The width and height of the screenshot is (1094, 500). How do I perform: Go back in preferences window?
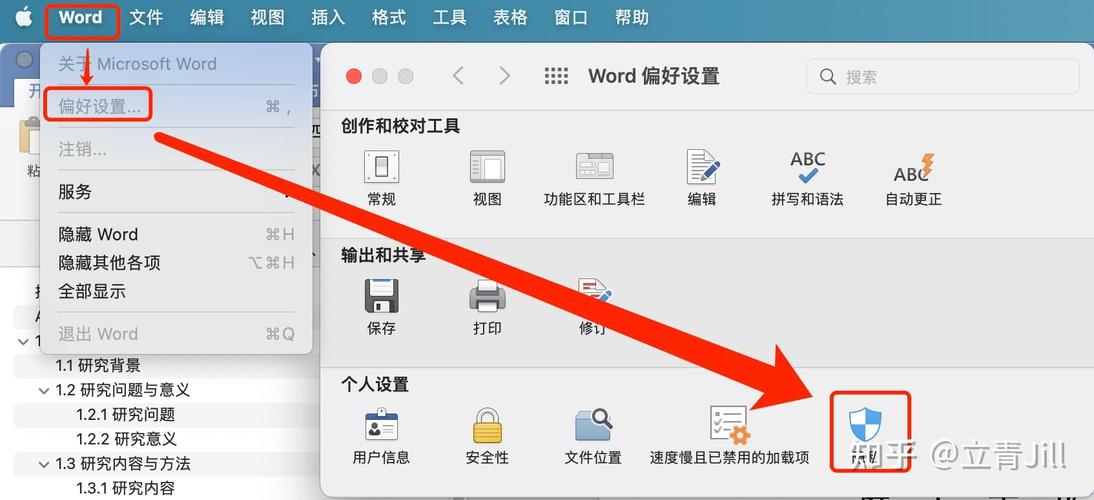pyautogui.click(x=458, y=76)
